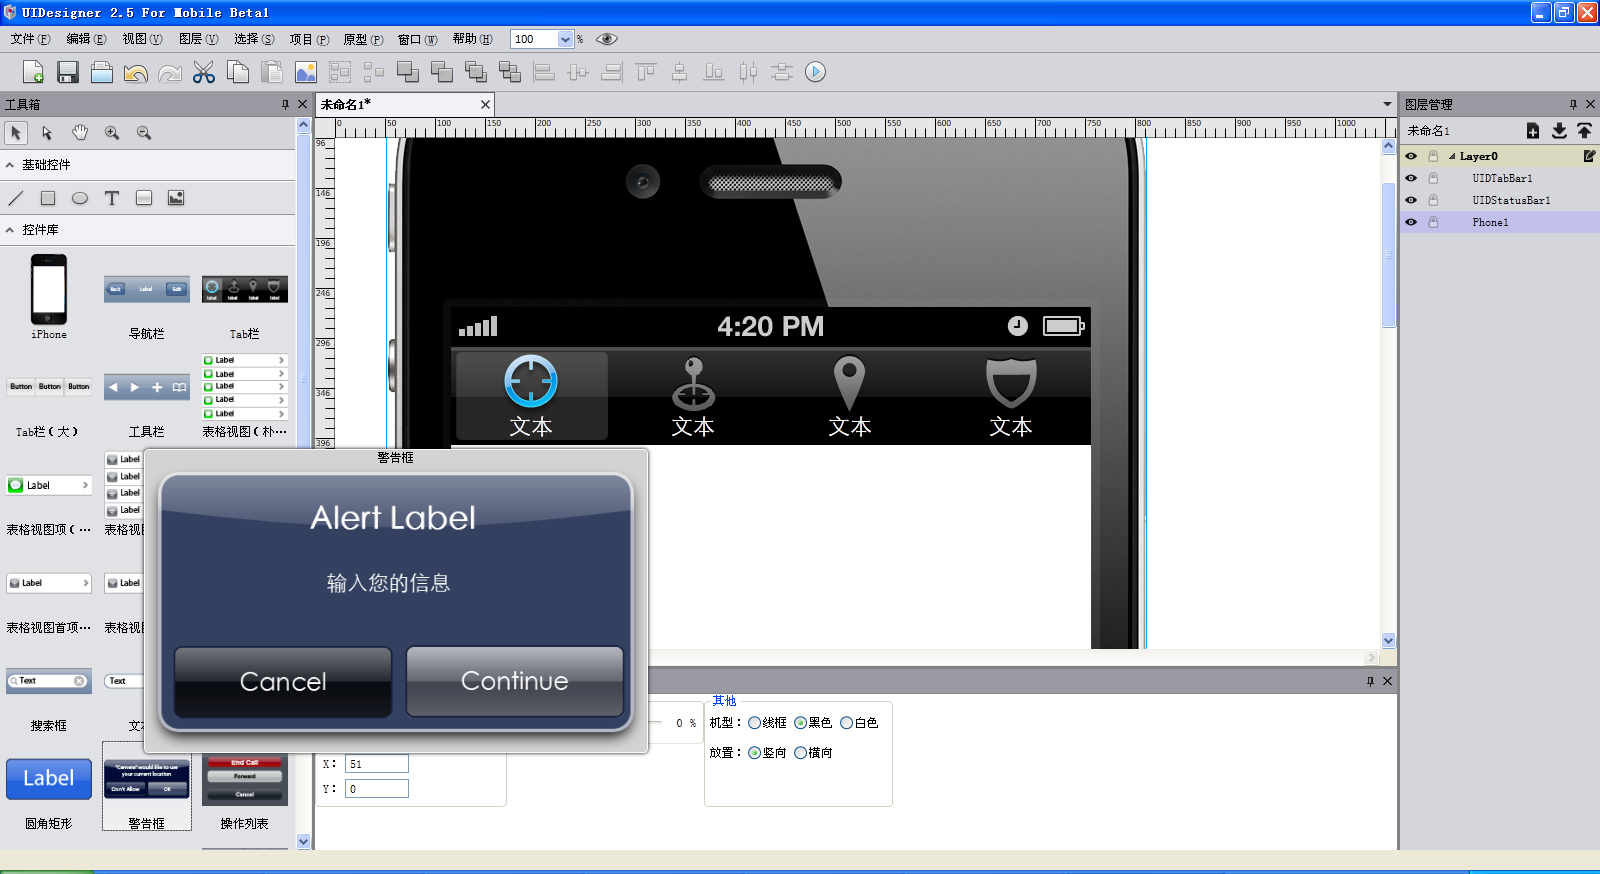Toggle the preview eye icon beside zoom
The height and width of the screenshot is (874, 1600).
[607, 39]
